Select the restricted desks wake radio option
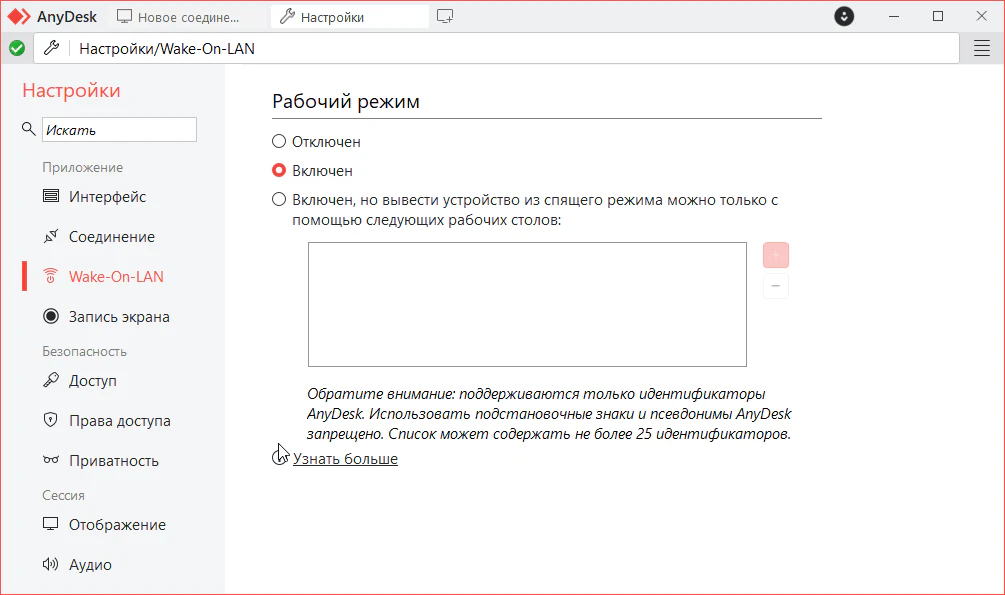This screenshot has width=1005, height=595. [280, 200]
